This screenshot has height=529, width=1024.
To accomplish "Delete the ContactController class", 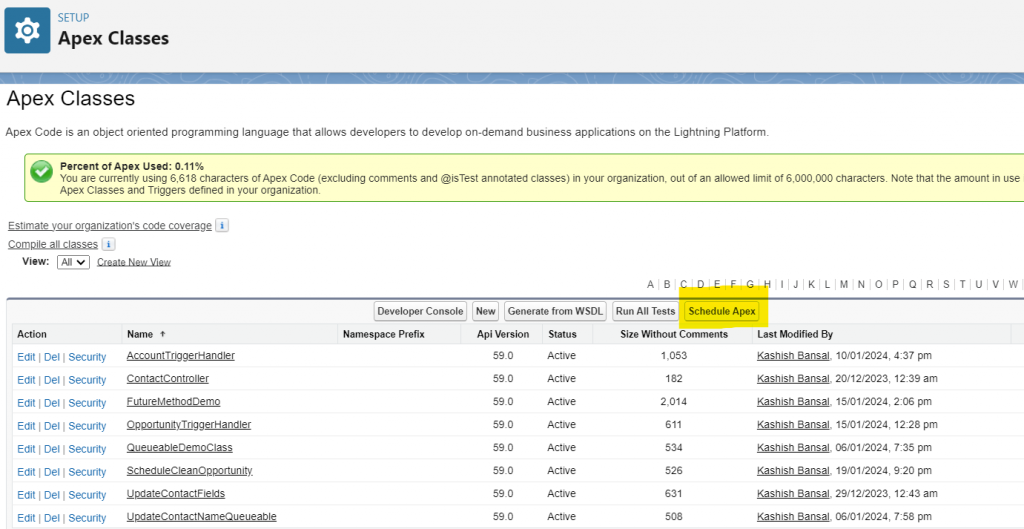I will pyautogui.click(x=52, y=379).
